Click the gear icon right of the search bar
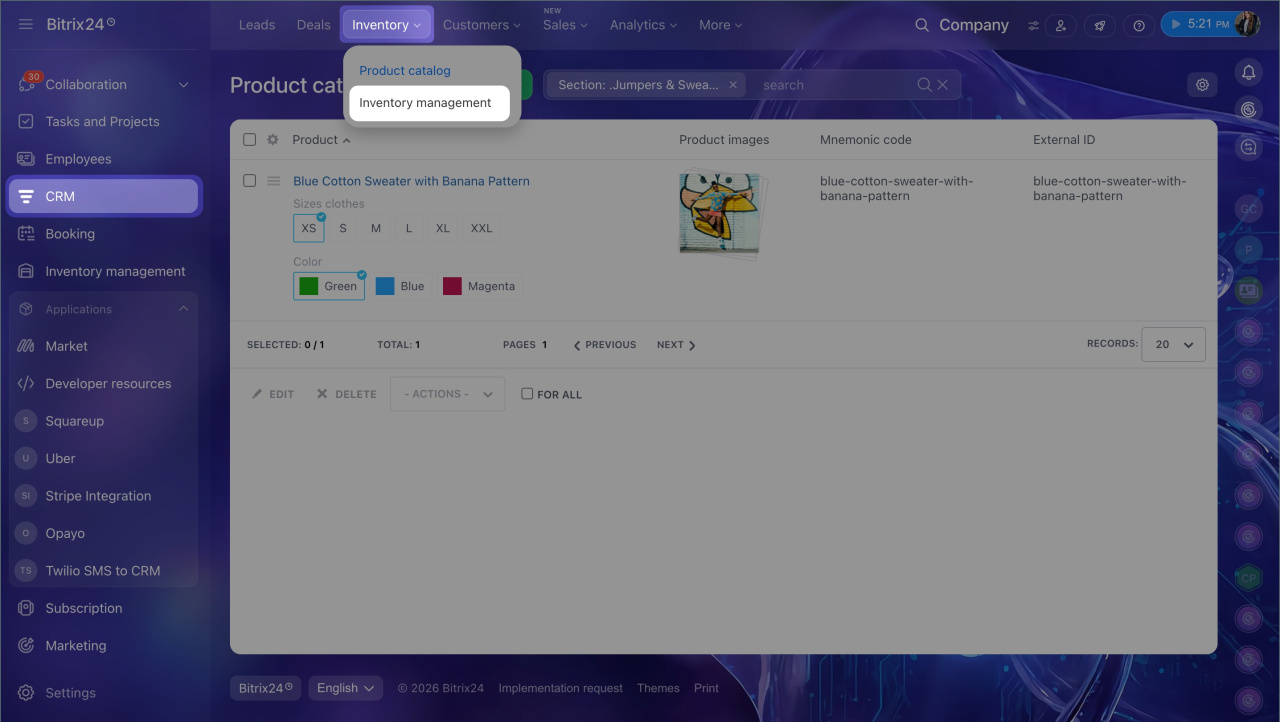Screen dimensions: 1280x722 point(1203,85)
